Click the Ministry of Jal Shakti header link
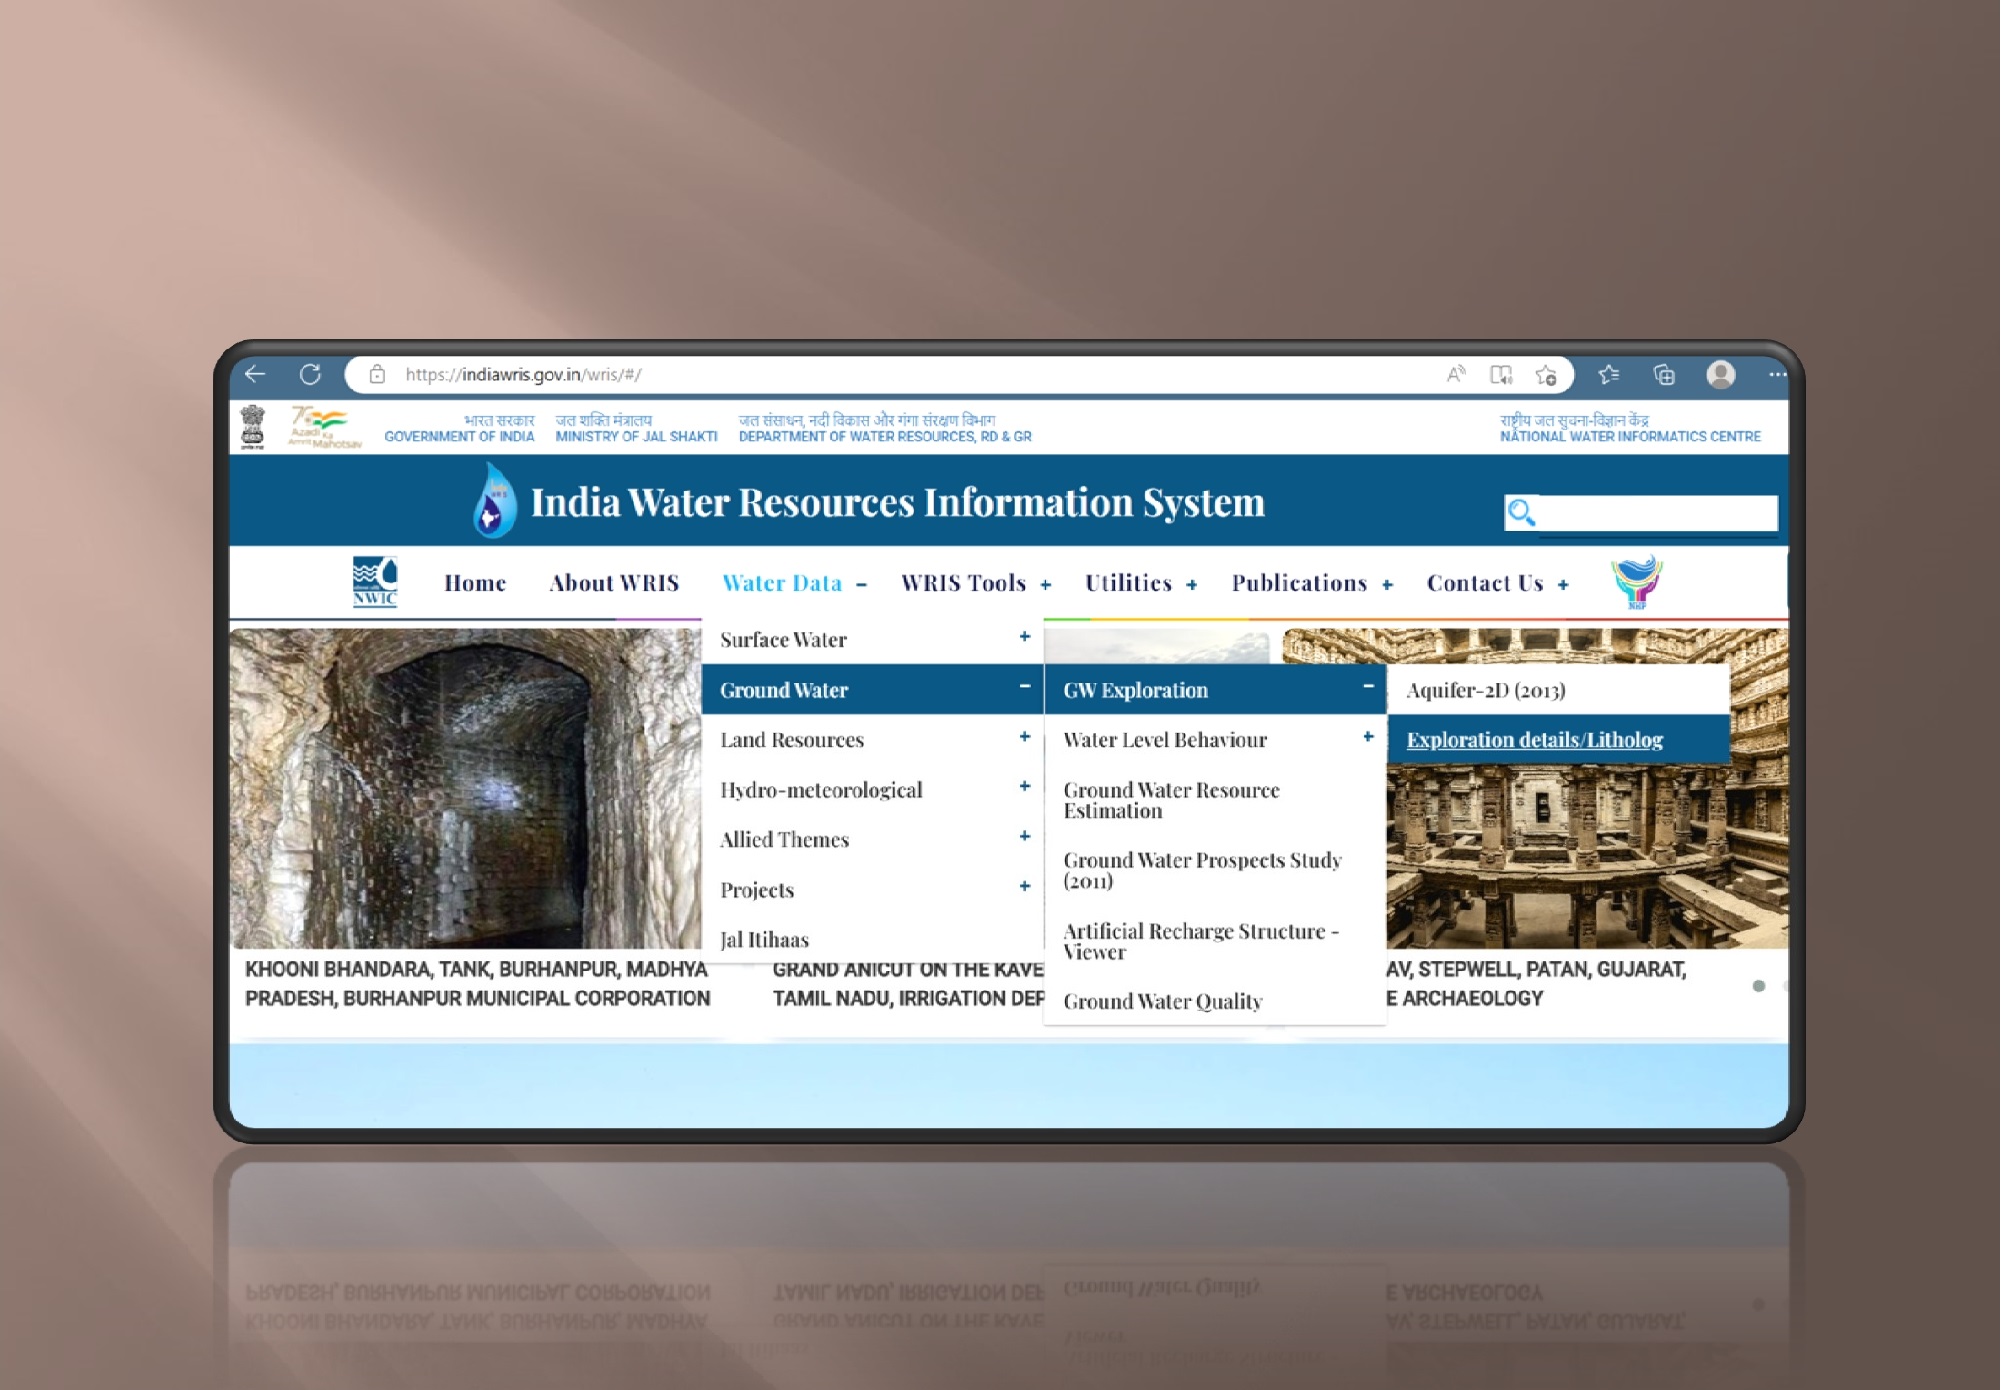Image resolution: width=2002 pixels, height=1390 pixels. (636, 428)
